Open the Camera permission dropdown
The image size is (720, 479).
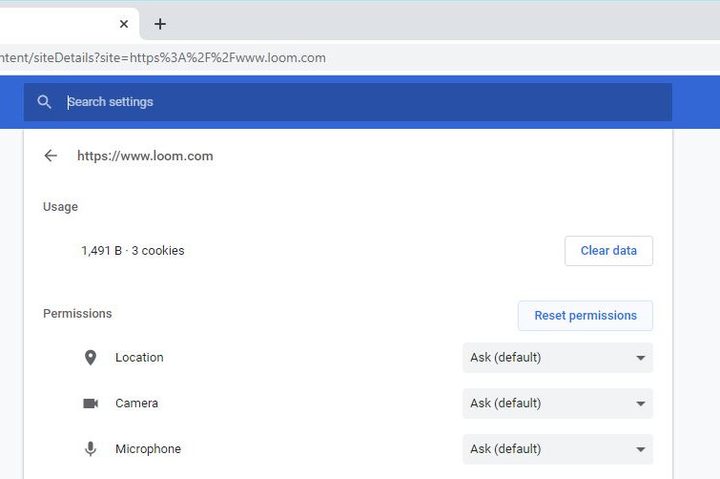557,403
